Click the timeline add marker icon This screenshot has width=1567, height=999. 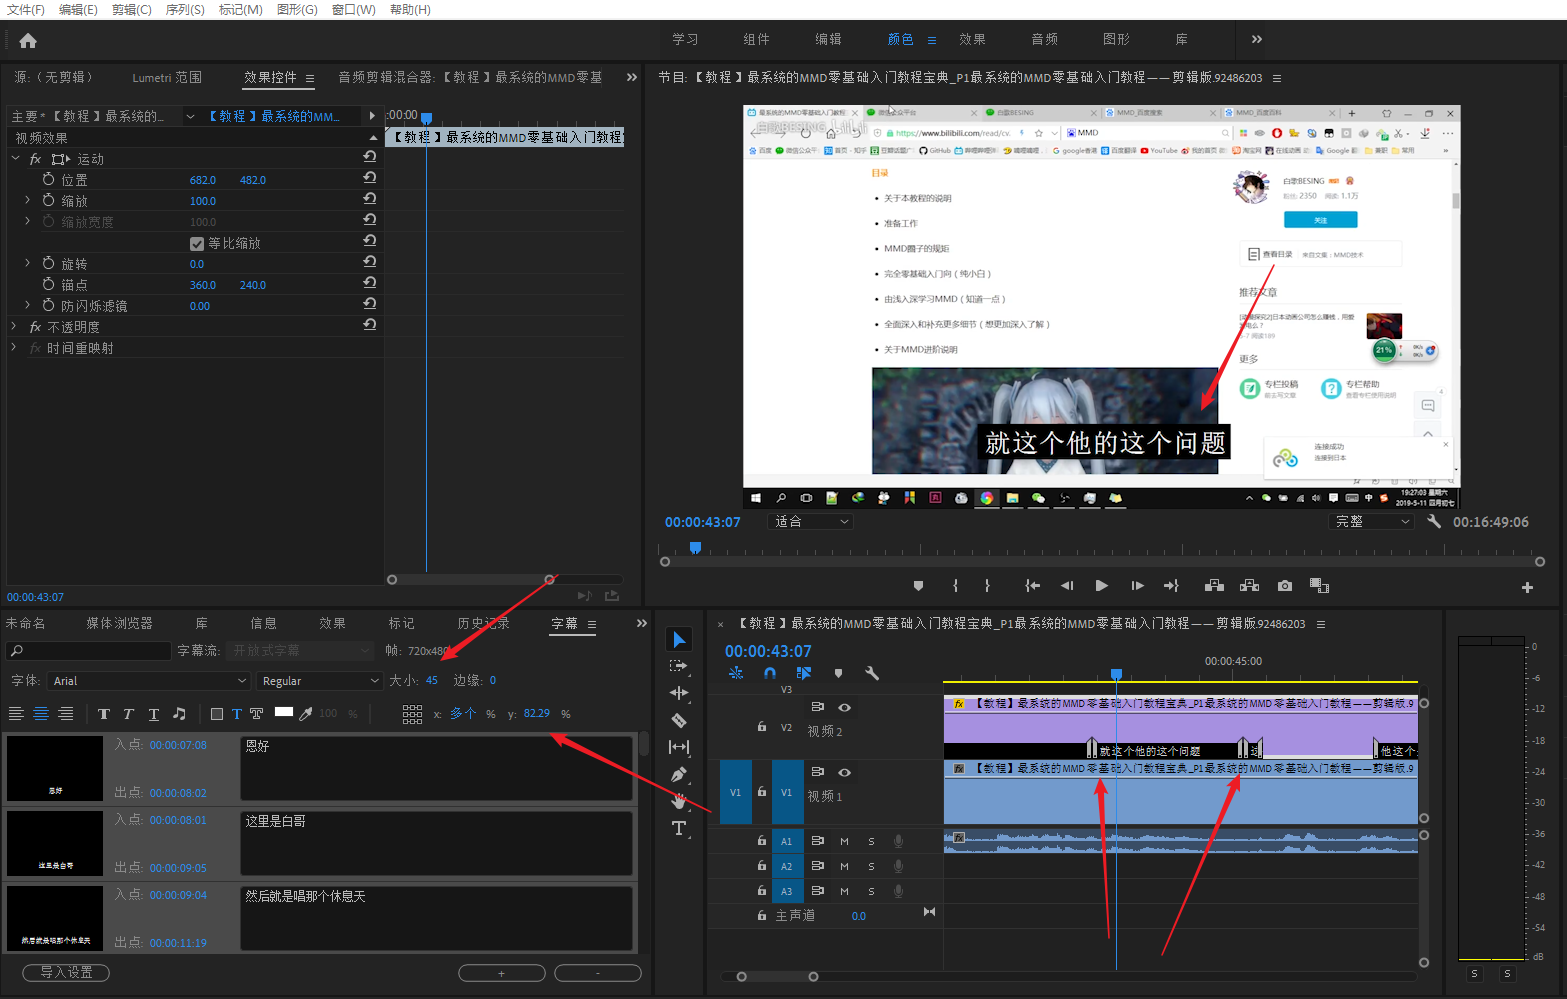pyautogui.click(x=838, y=673)
